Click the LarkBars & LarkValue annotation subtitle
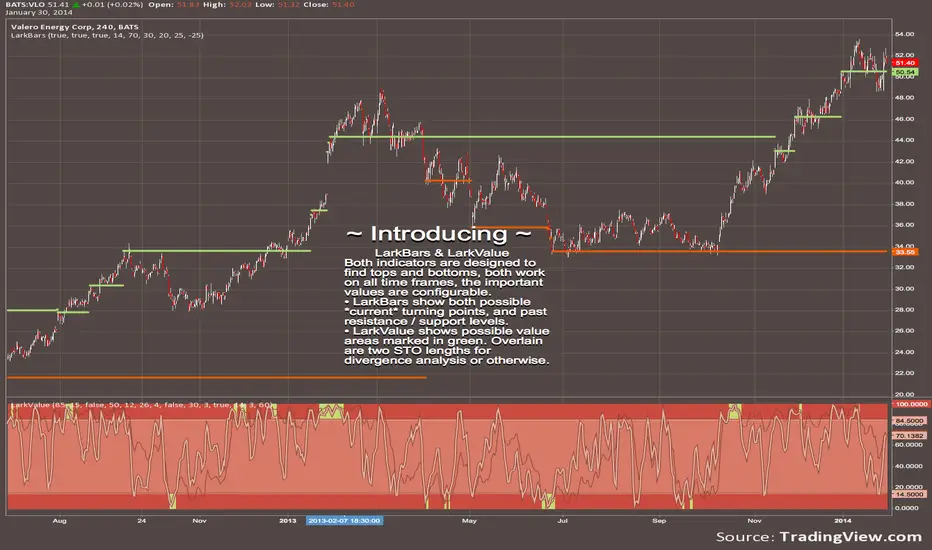932x550 pixels. [x=442, y=253]
